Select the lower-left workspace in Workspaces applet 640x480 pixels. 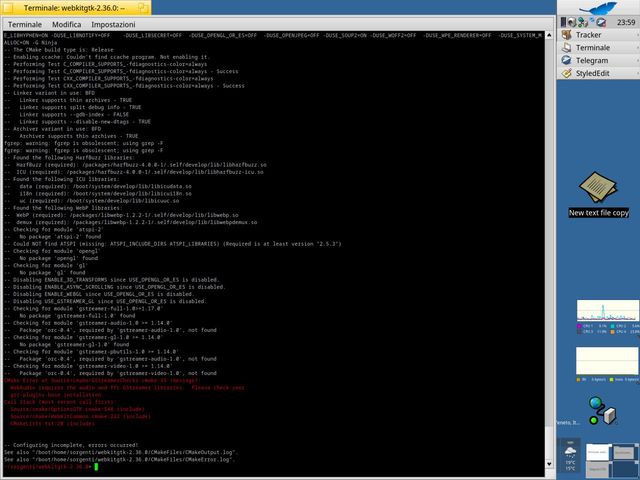pos(599,468)
